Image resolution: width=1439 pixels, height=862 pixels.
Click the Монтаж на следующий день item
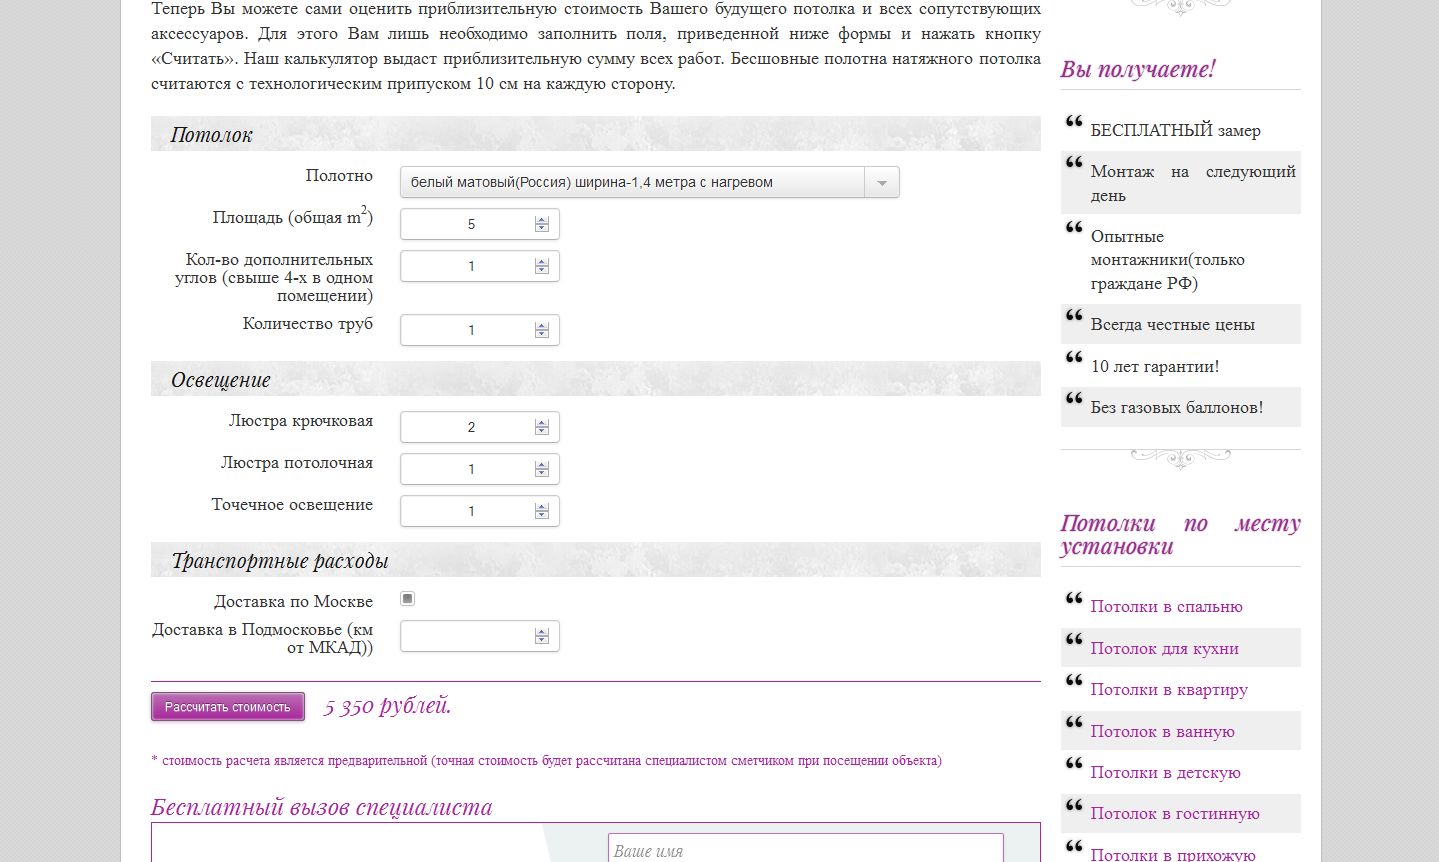(1193, 183)
